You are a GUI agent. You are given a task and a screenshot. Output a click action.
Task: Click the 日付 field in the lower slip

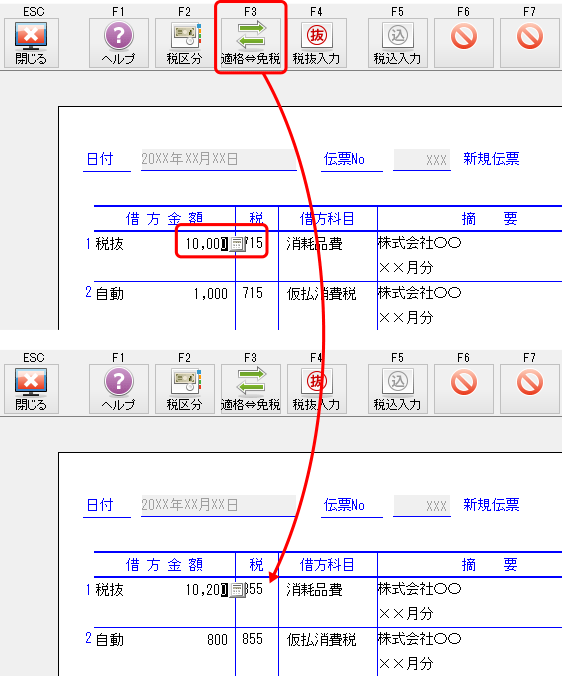pos(219,505)
